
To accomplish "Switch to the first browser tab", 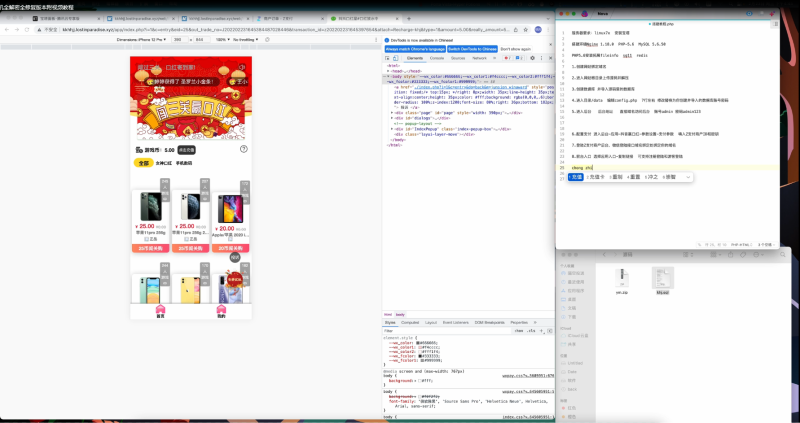I will pos(65,18).
